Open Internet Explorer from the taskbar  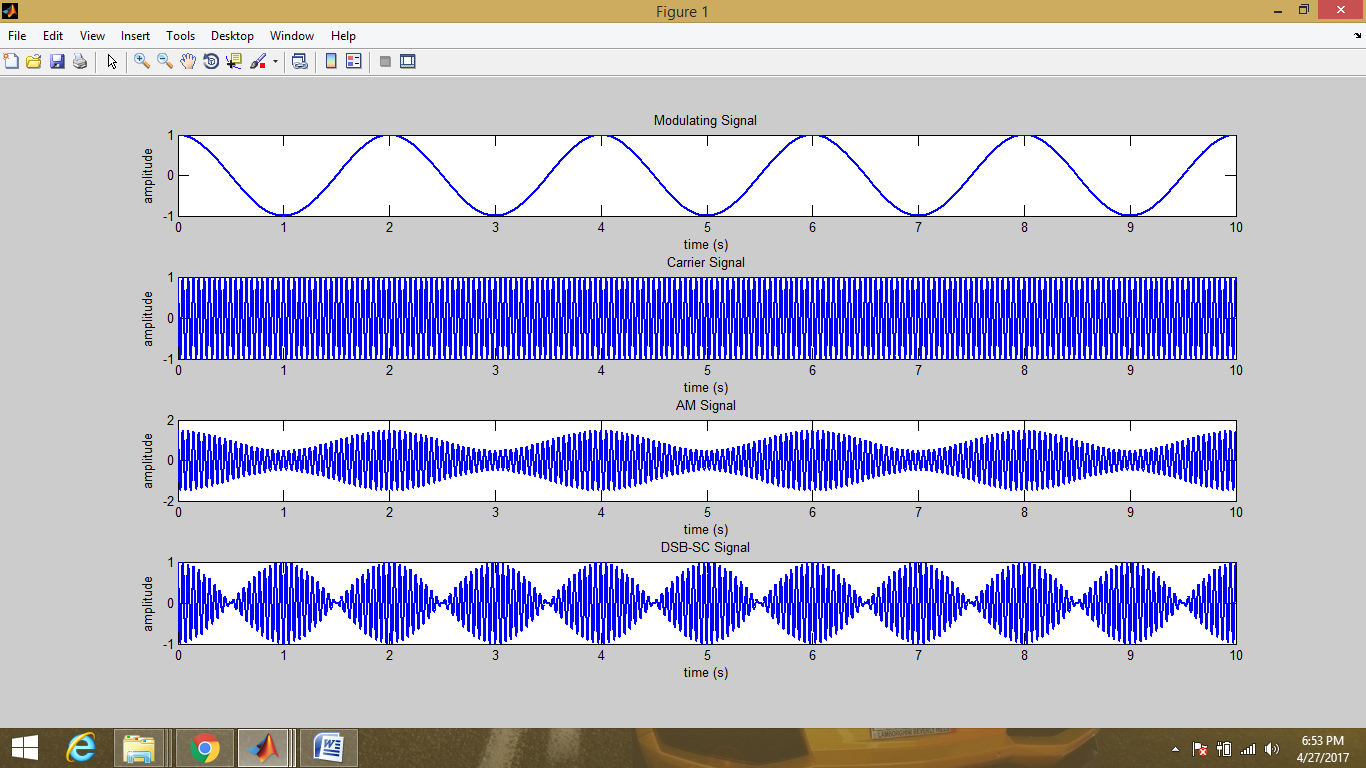(81, 747)
